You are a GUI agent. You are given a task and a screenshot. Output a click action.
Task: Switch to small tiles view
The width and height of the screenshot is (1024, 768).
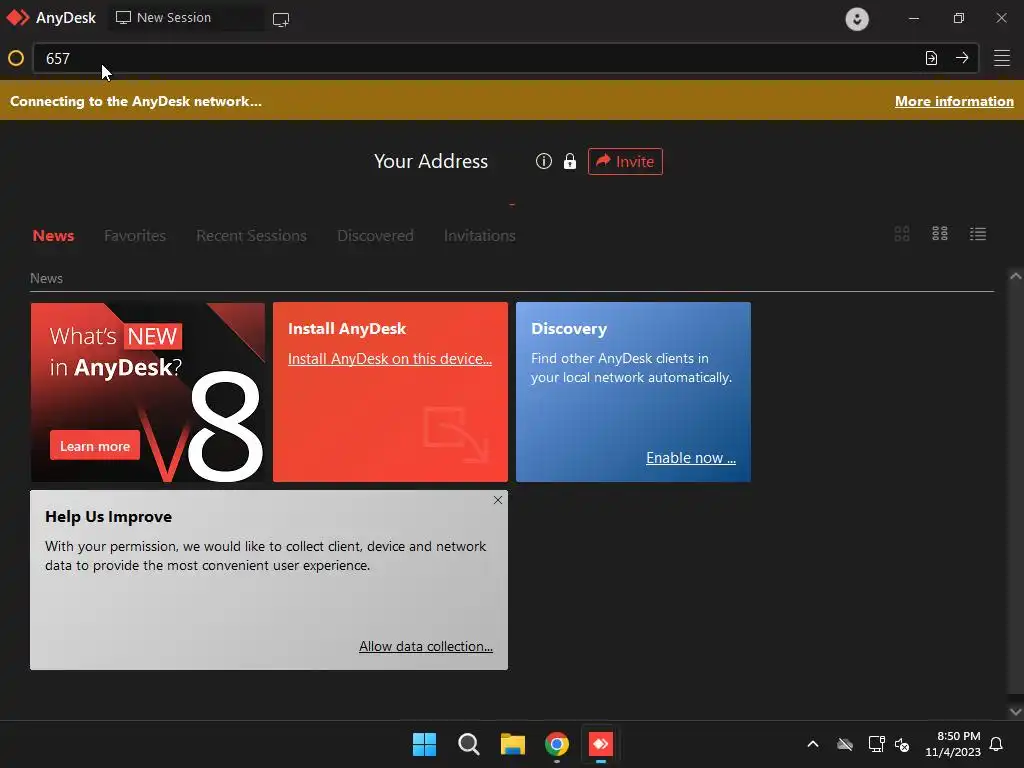pyautogui.click(x=940, y=234)
